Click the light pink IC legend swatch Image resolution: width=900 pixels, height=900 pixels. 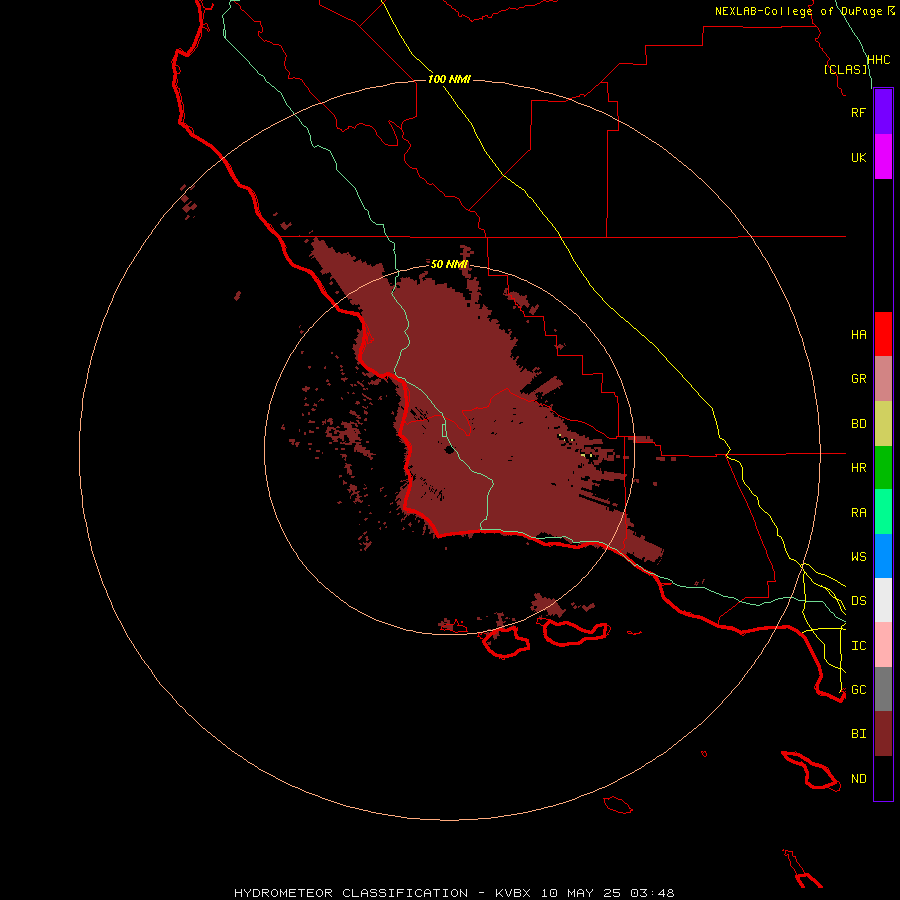click(883, 645)
